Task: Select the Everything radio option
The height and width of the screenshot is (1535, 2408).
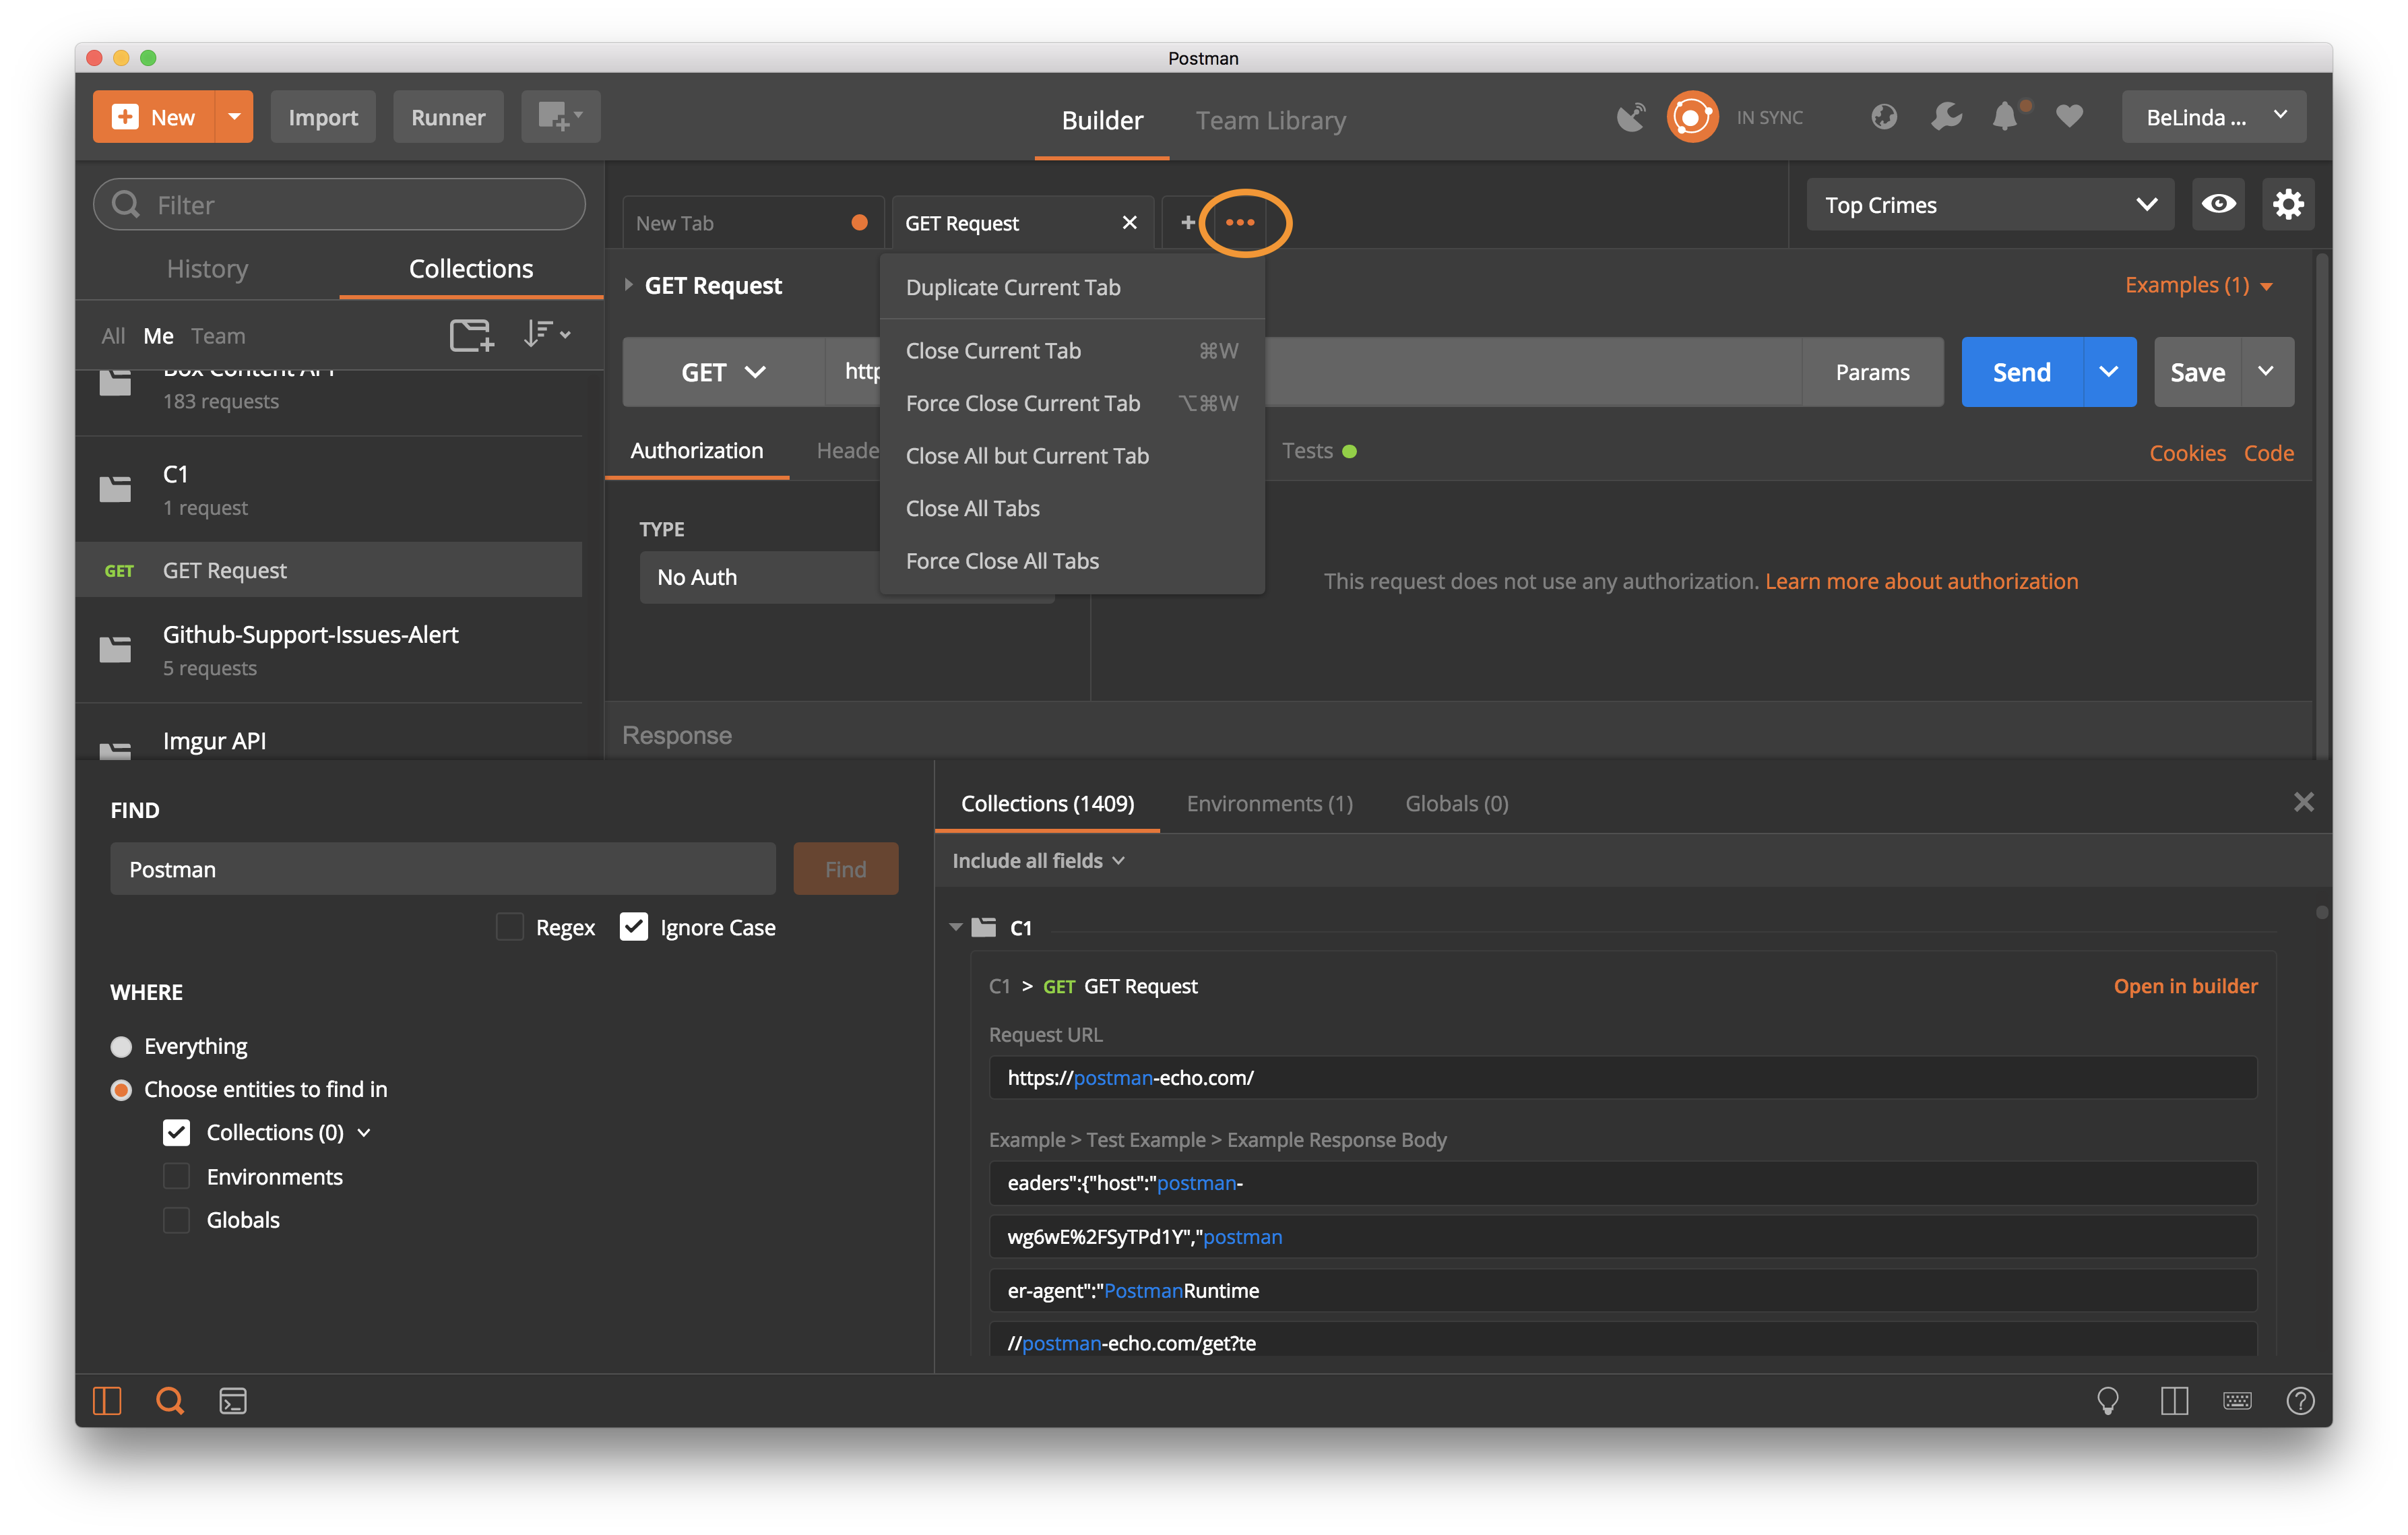Action: tap(121, 1046)
